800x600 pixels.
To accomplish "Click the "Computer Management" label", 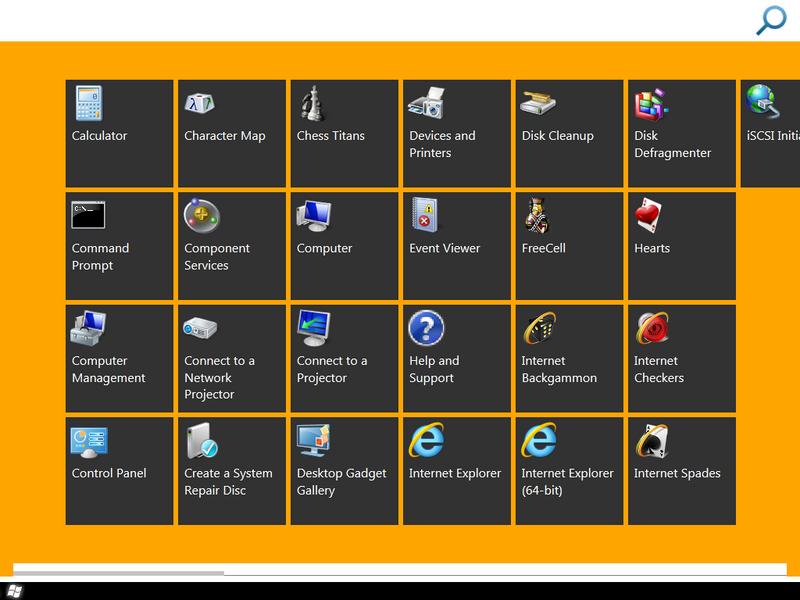I will 109,369.
